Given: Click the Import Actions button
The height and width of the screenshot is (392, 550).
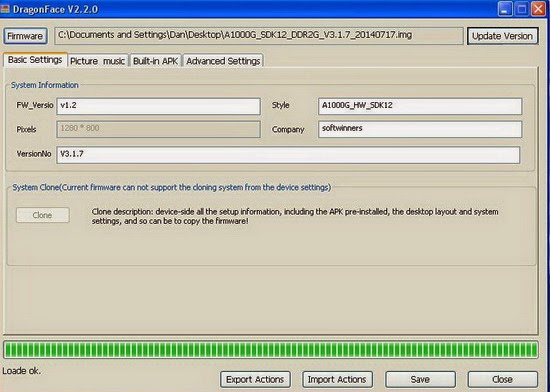Looking at the screenshot, I should point(337,379).
